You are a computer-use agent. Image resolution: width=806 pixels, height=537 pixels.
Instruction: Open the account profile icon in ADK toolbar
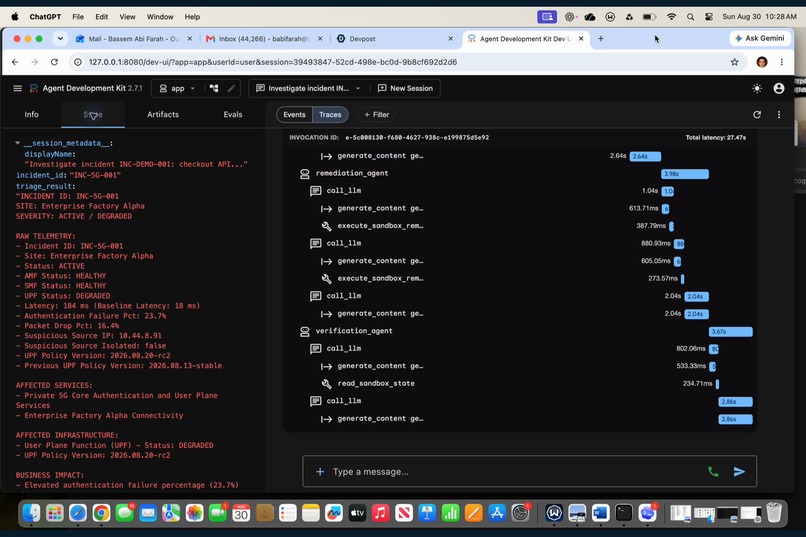779,88
